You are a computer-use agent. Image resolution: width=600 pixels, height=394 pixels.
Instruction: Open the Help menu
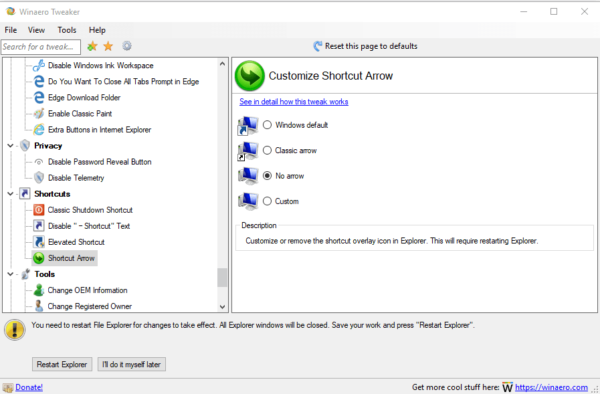pos(97,30)
